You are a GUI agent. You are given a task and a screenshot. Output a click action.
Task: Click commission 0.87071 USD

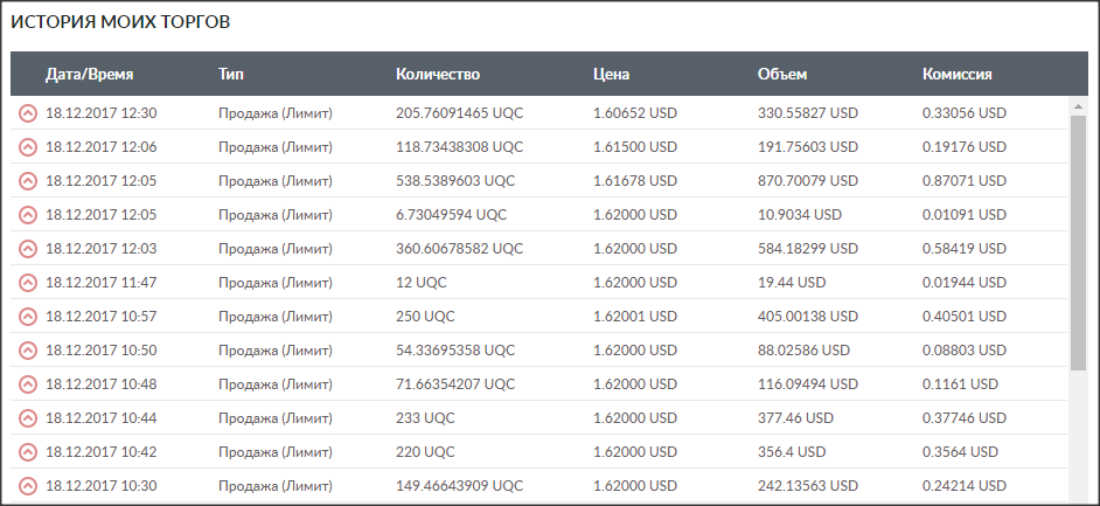coord(964,180)
